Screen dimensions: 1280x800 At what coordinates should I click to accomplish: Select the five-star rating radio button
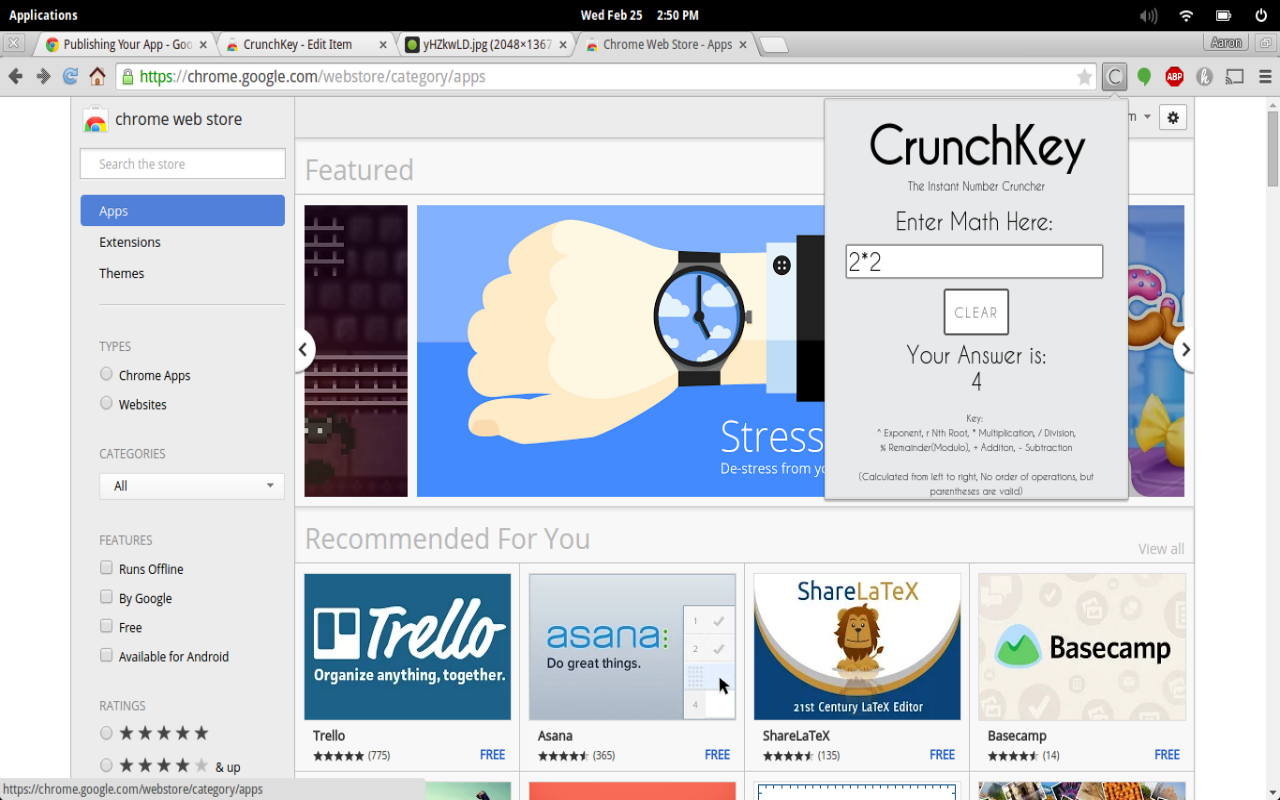click(106, 733)
